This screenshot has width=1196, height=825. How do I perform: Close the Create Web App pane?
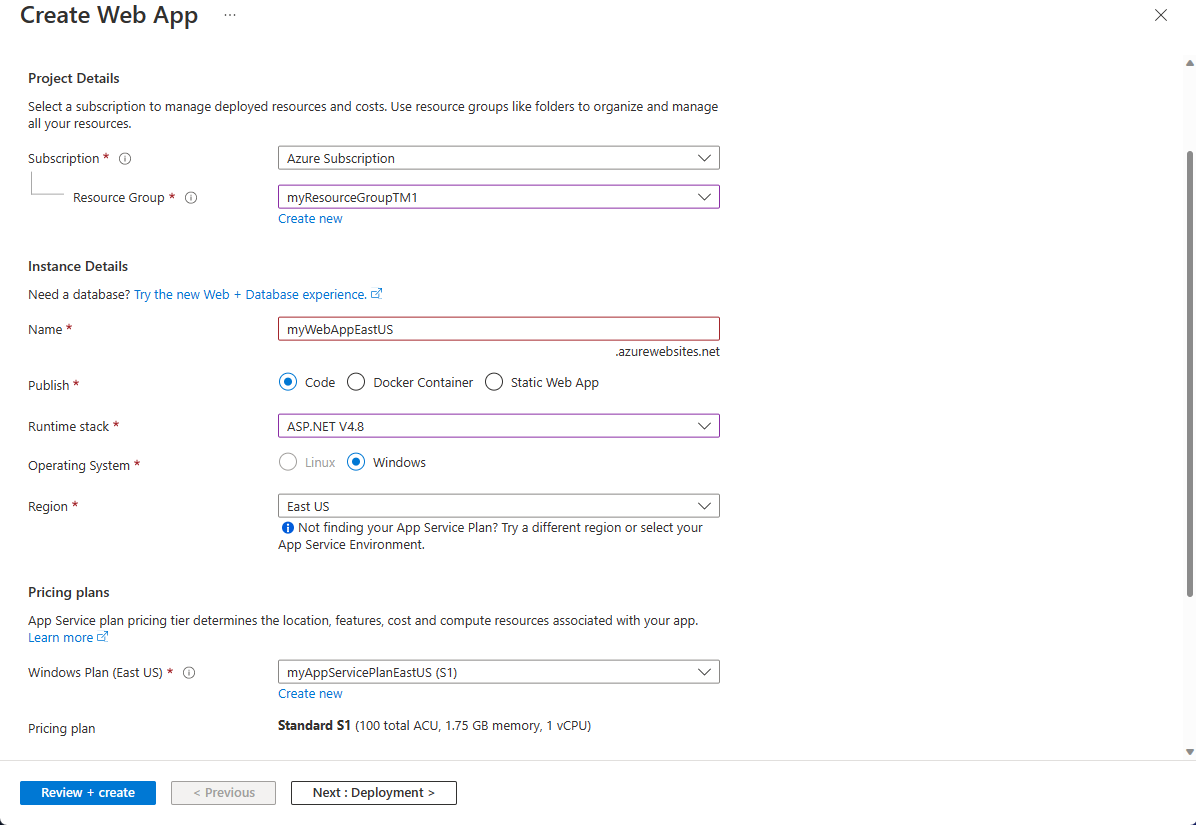coord(1160,15)
